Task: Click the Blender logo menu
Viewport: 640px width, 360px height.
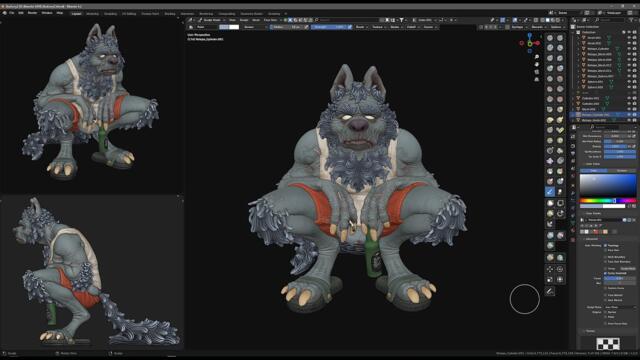Action: click(x=4, y=13)
